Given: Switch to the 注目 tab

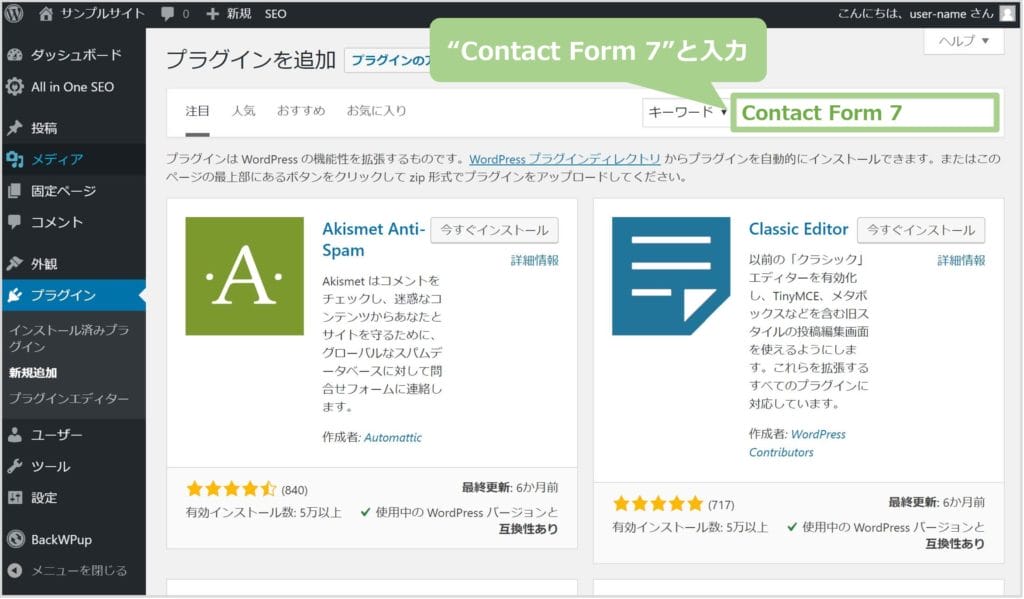Looking at the screenshot, I should point(197,111).
